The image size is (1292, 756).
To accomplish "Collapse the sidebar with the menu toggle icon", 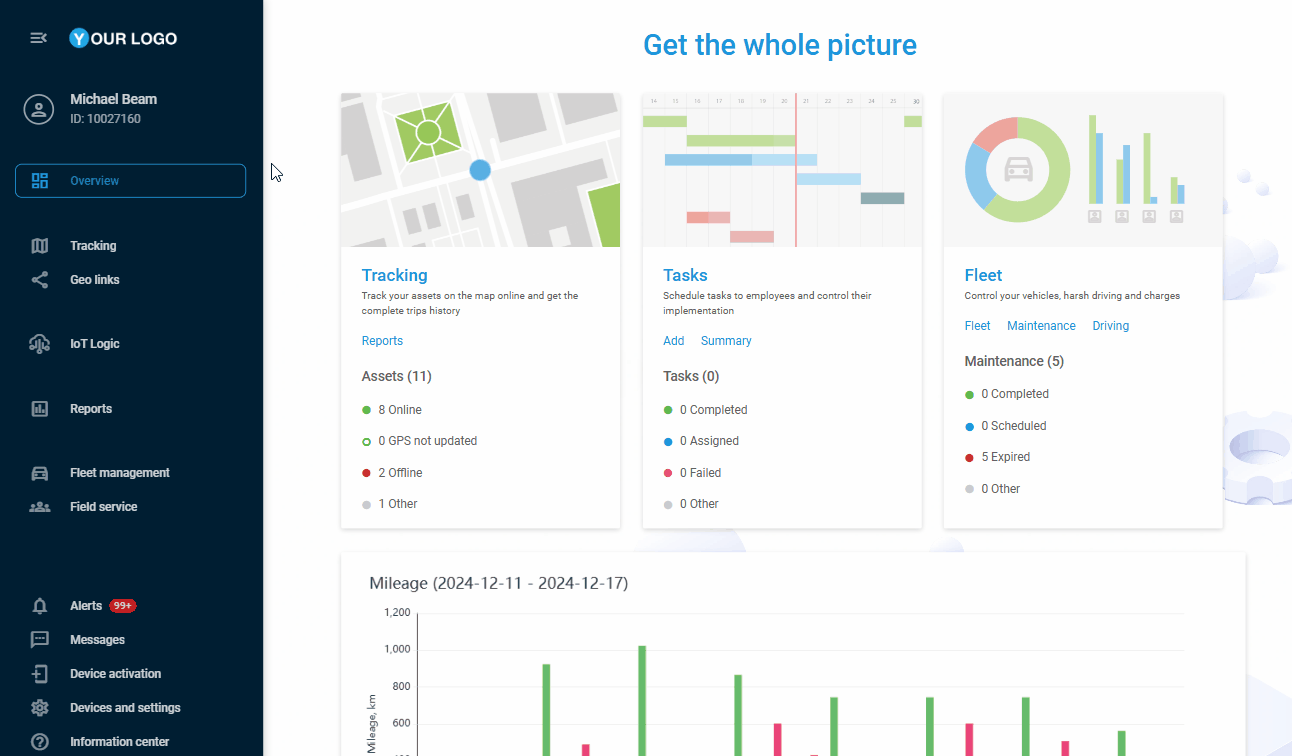I will pyautogui.click(x=38, y=38).
